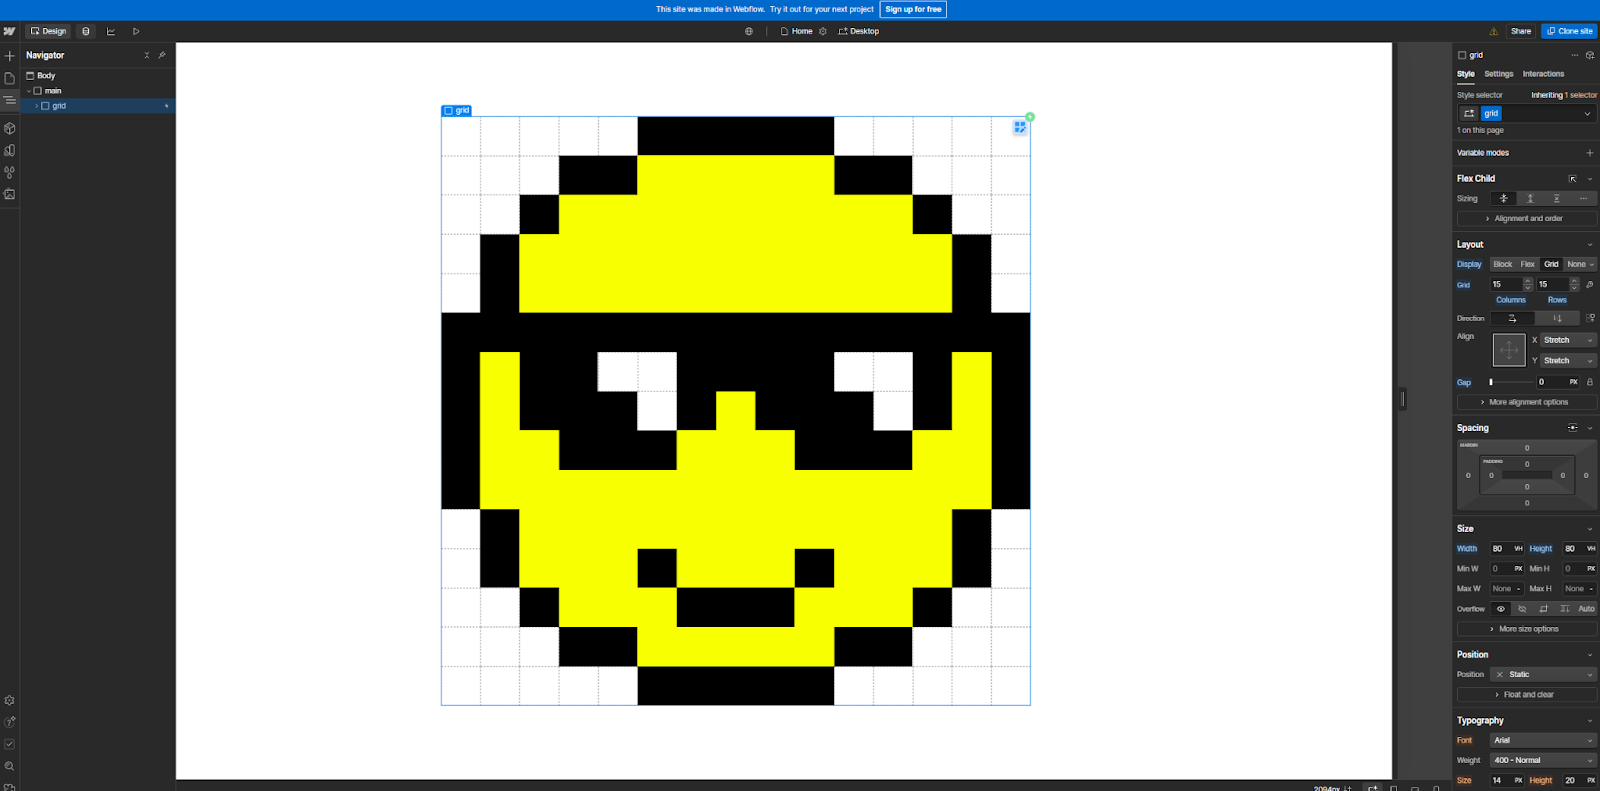
Task: Collapse all in Navigator header
Action: coord(147,55)
